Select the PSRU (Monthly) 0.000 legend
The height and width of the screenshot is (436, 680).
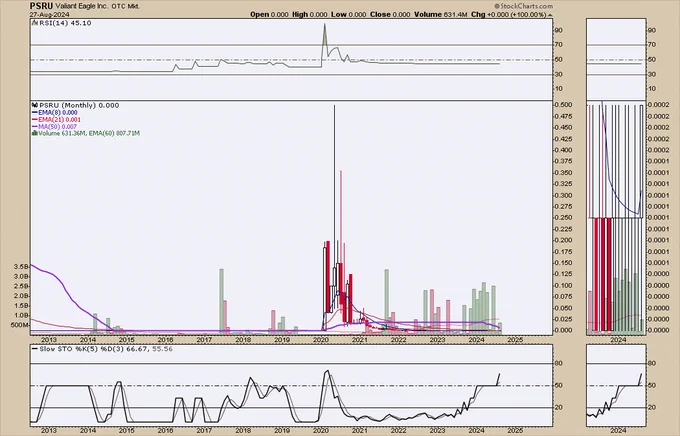79,105
